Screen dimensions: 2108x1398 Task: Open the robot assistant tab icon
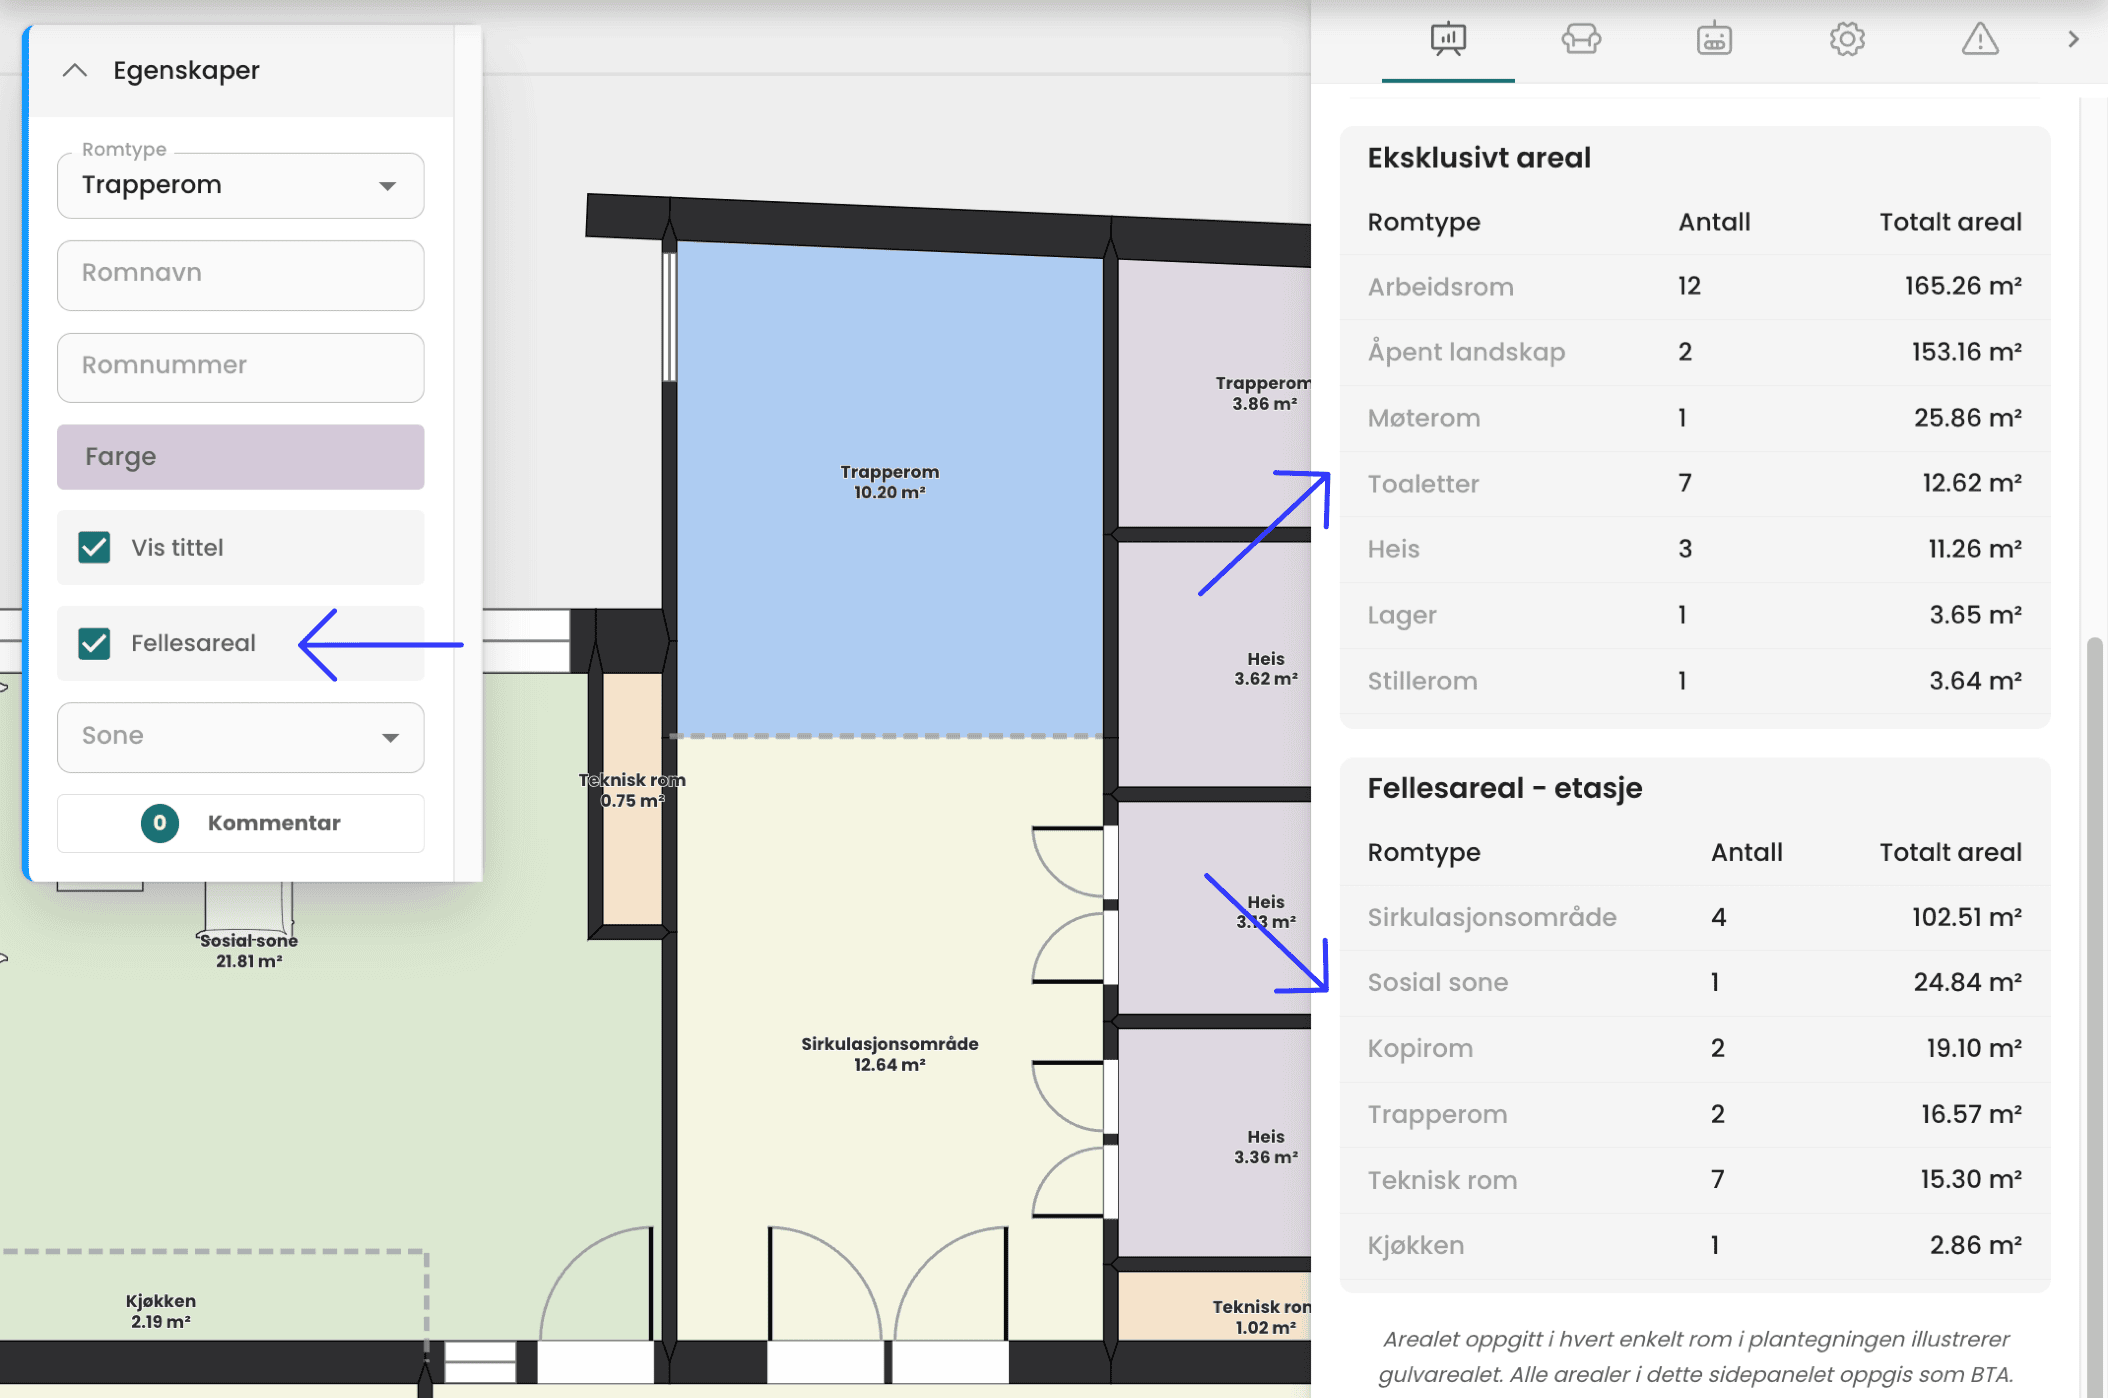point(1713,39)
